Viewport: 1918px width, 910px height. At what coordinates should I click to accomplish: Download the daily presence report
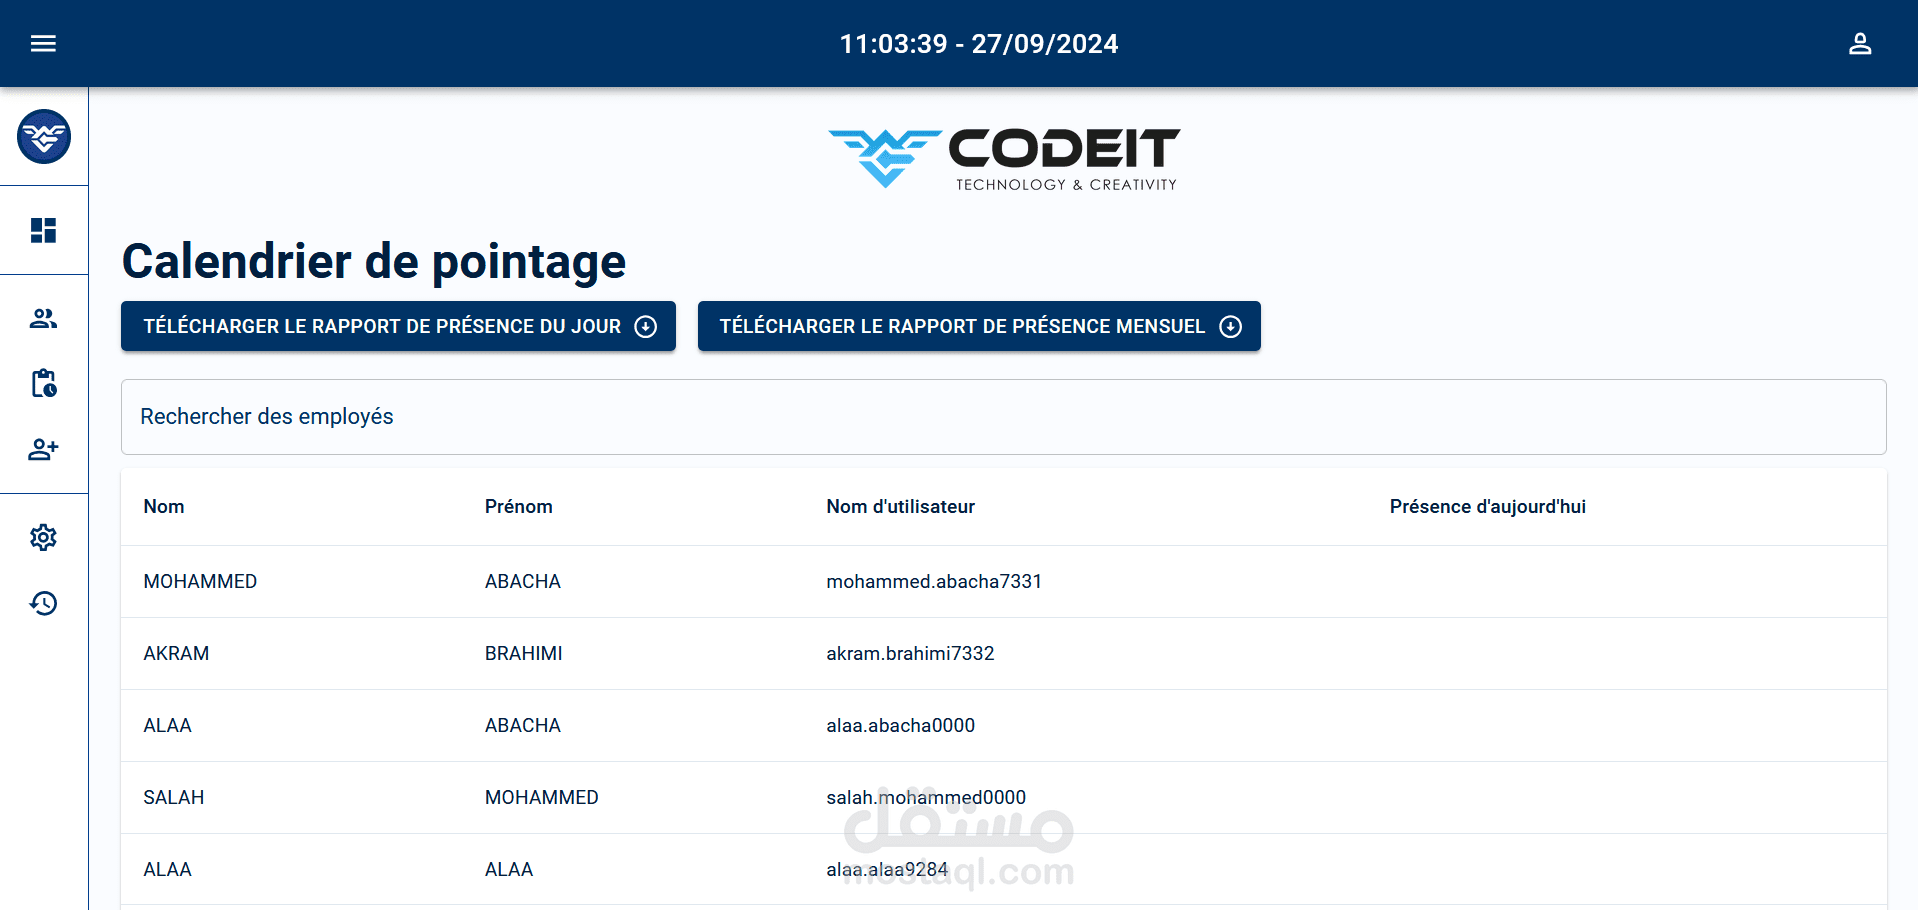click(398, 326)
